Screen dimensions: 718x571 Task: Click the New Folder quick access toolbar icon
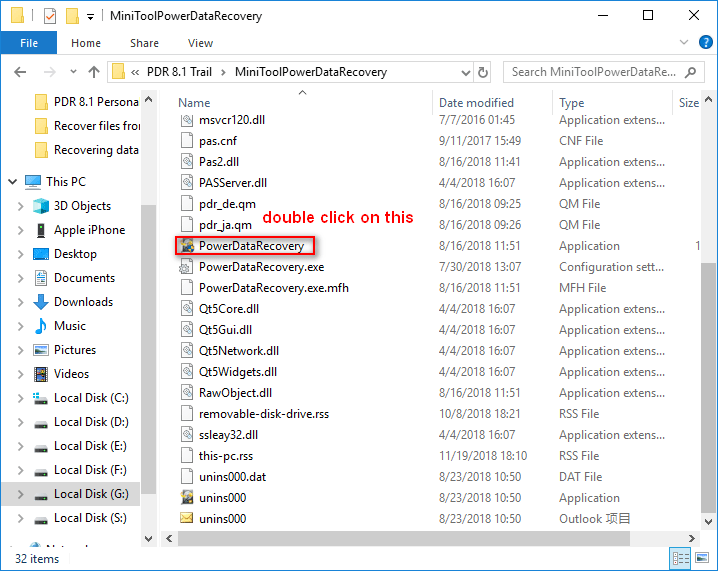pos(72,16)
